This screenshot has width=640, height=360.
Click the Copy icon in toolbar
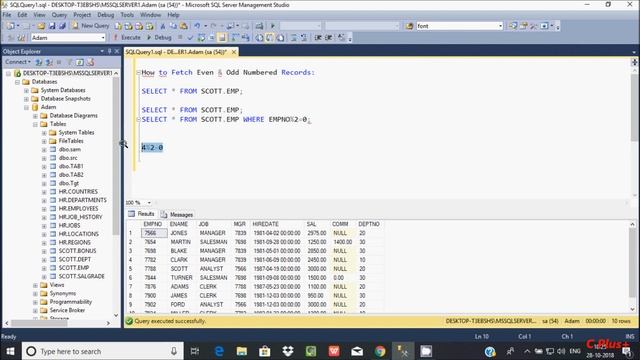[x=173, y=26]
